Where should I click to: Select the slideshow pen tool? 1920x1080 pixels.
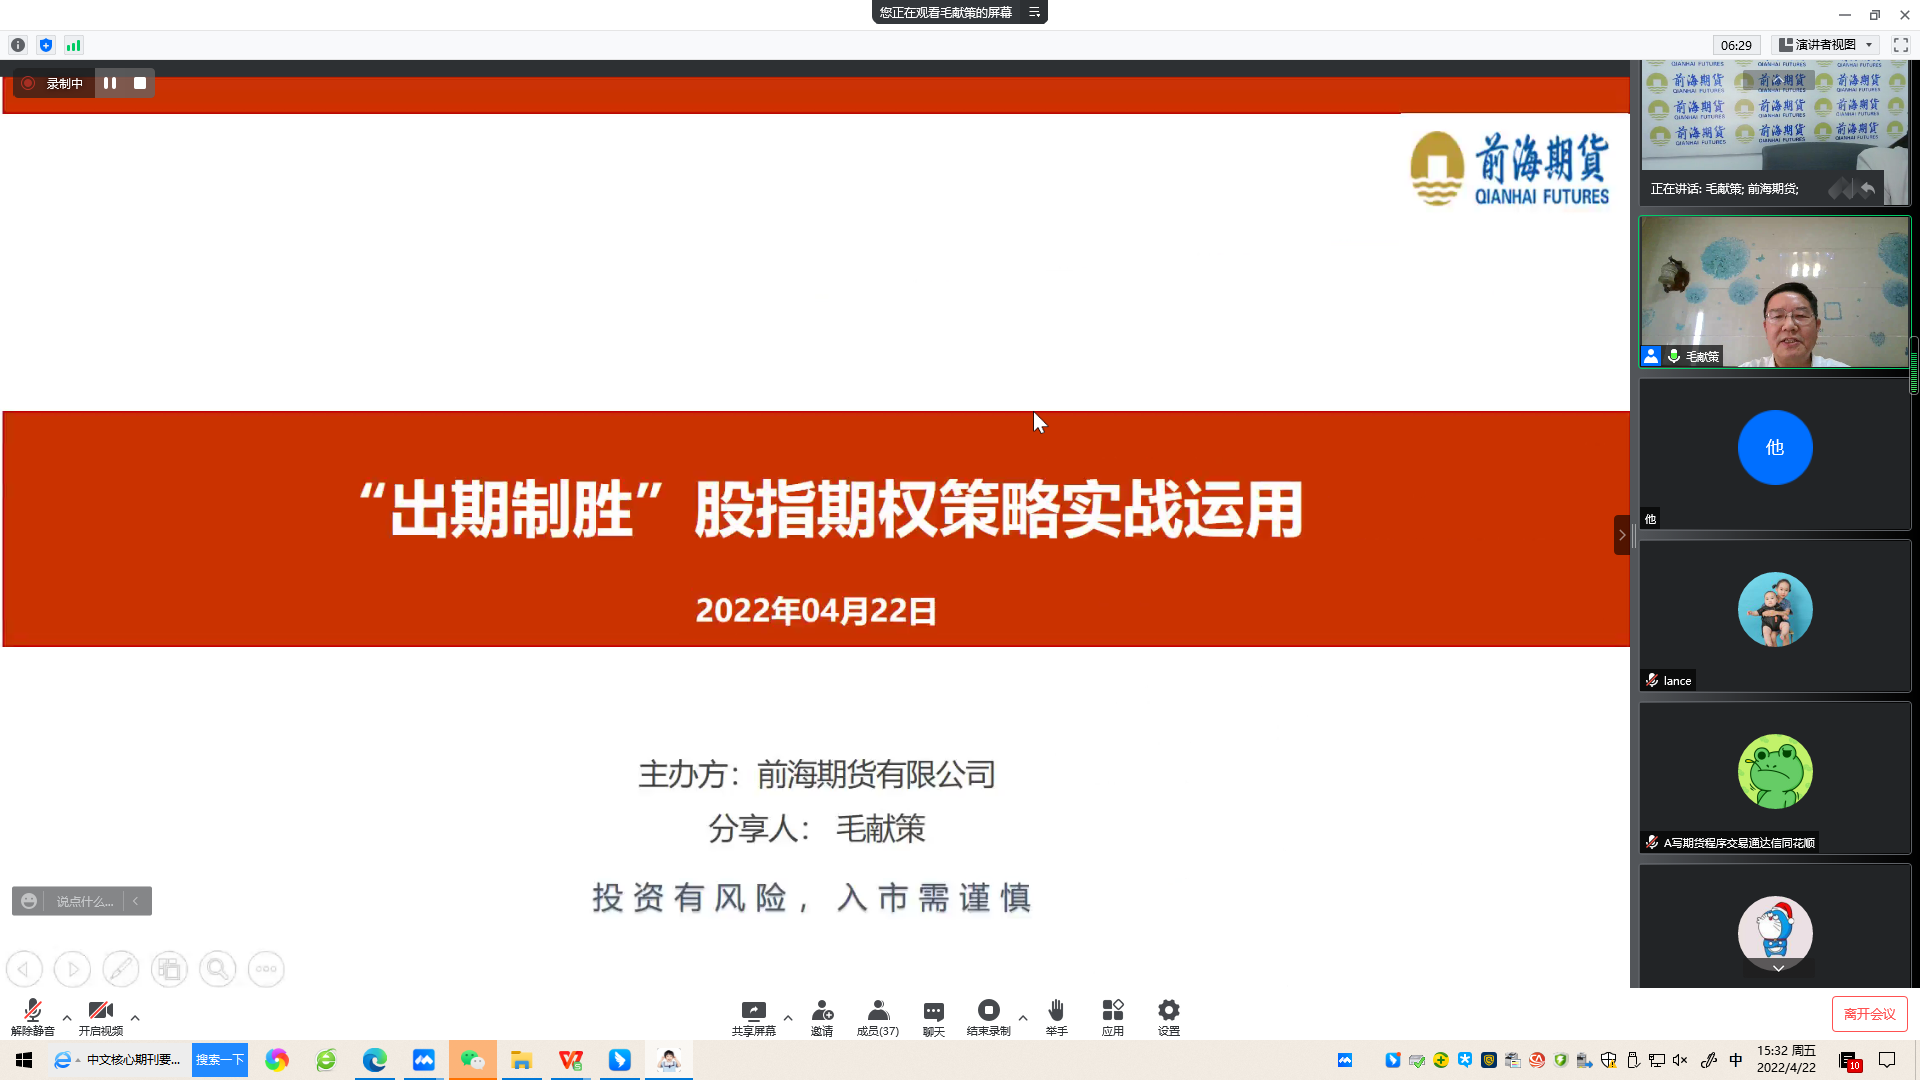coord(121,969)
